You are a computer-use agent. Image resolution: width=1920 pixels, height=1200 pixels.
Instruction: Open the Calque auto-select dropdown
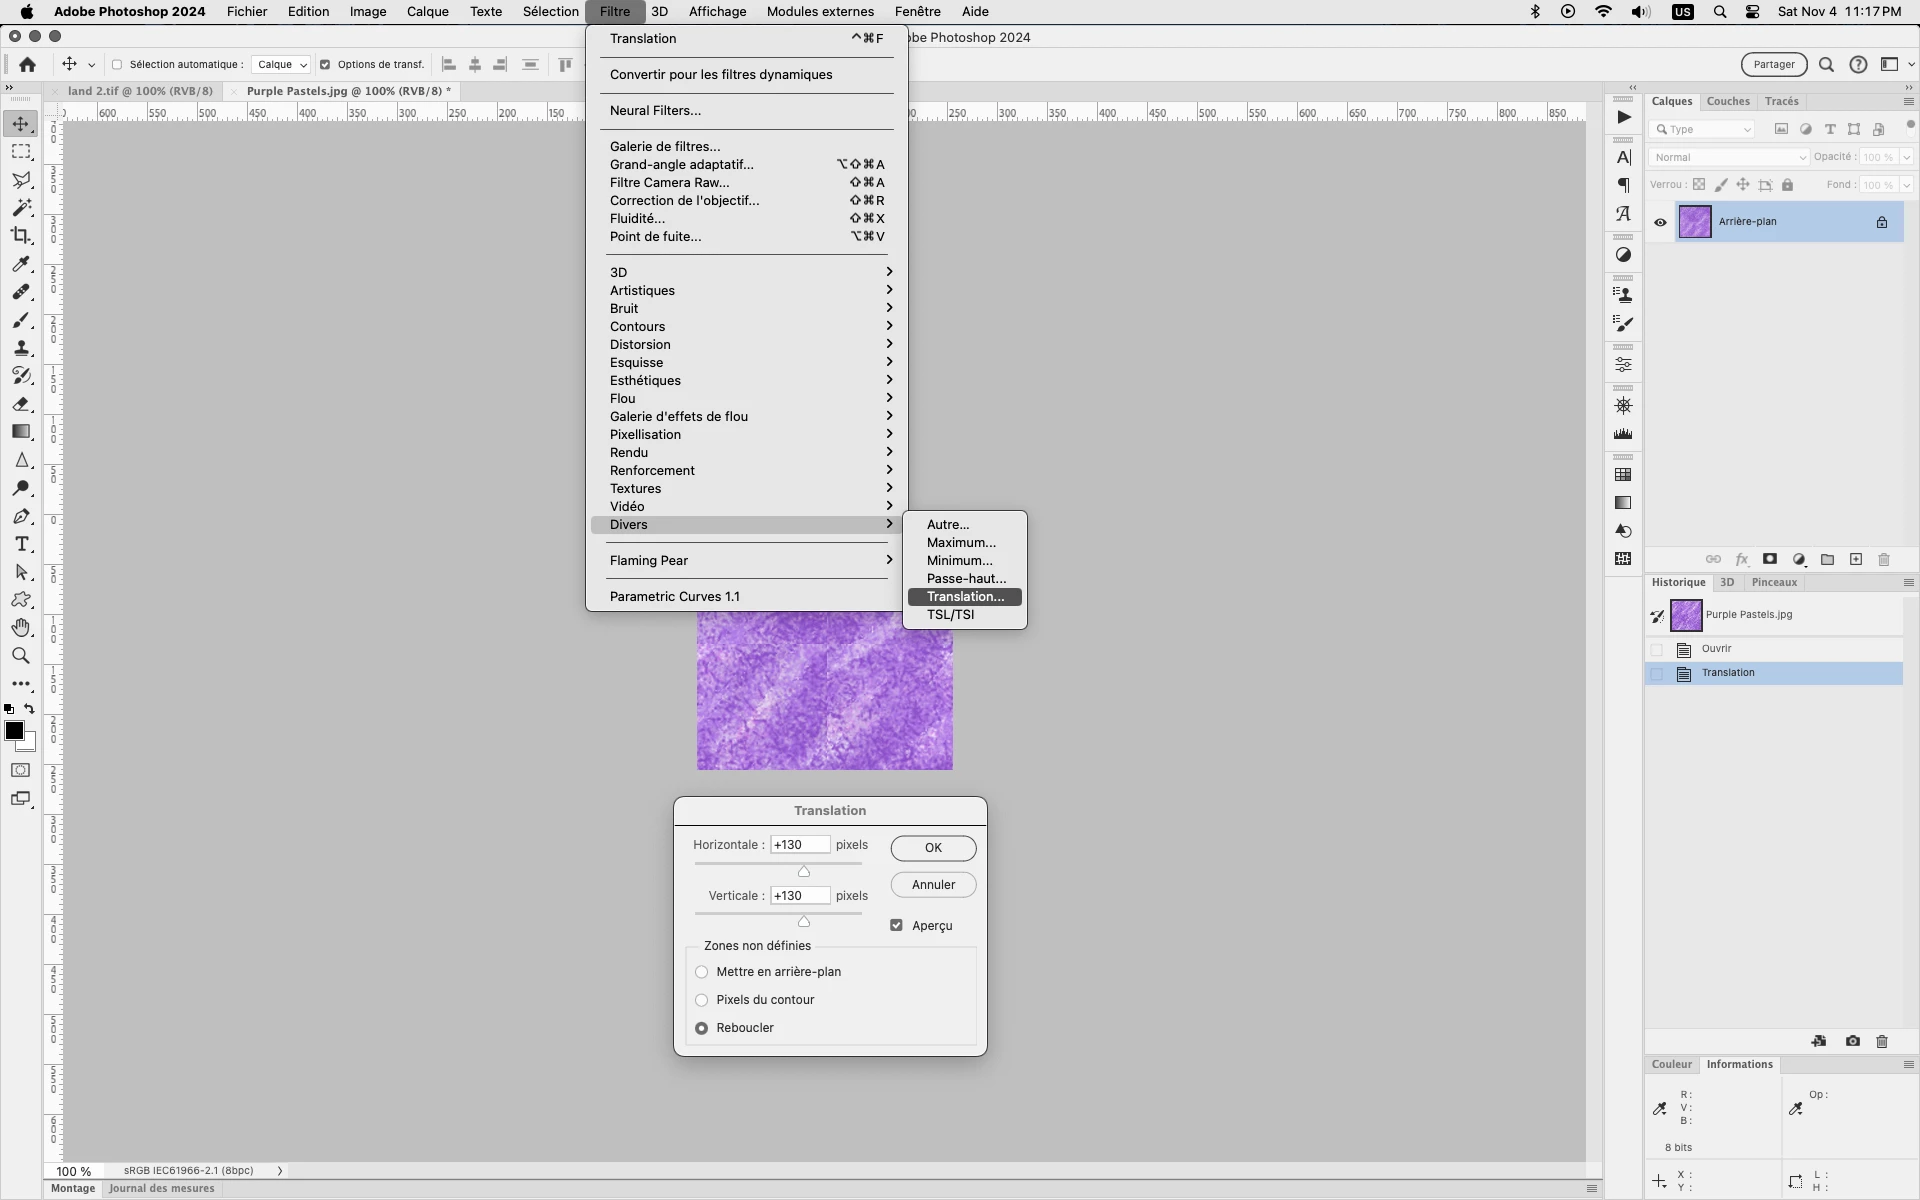click(281, 64)
